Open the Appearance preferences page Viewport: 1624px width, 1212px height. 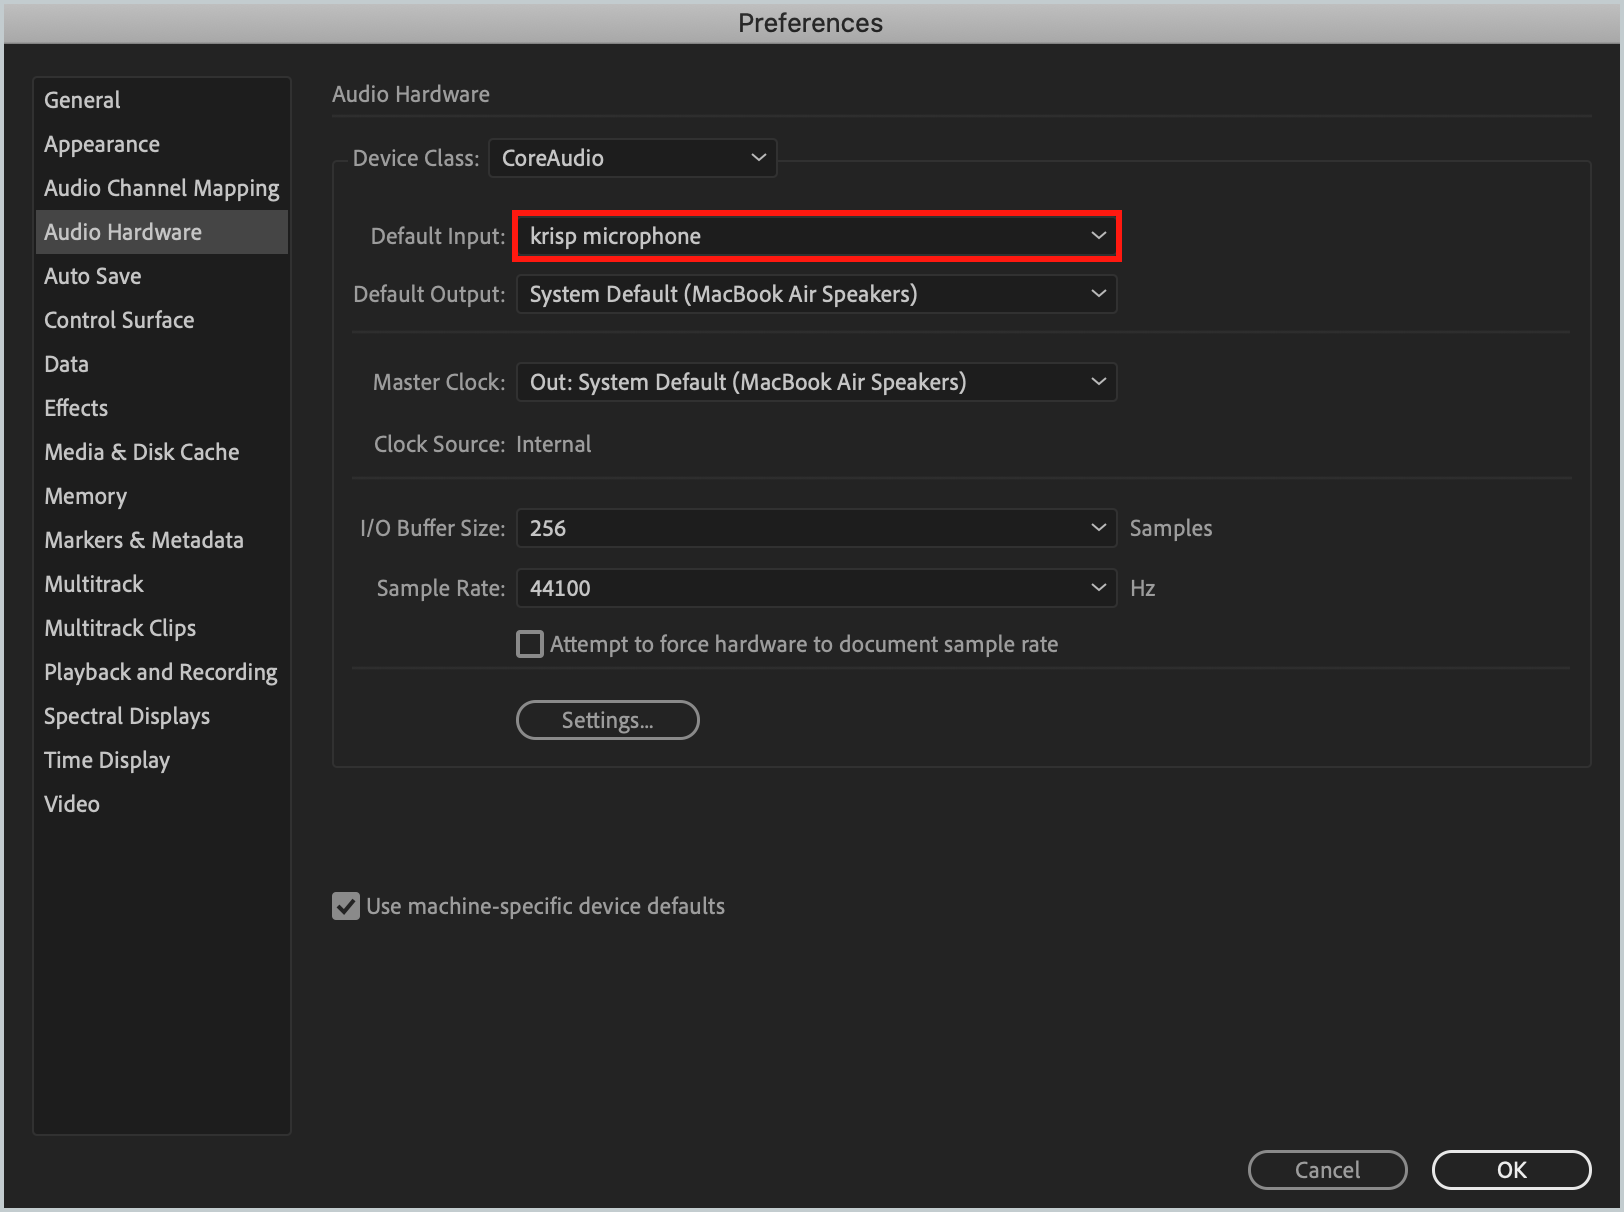[101, 143]
